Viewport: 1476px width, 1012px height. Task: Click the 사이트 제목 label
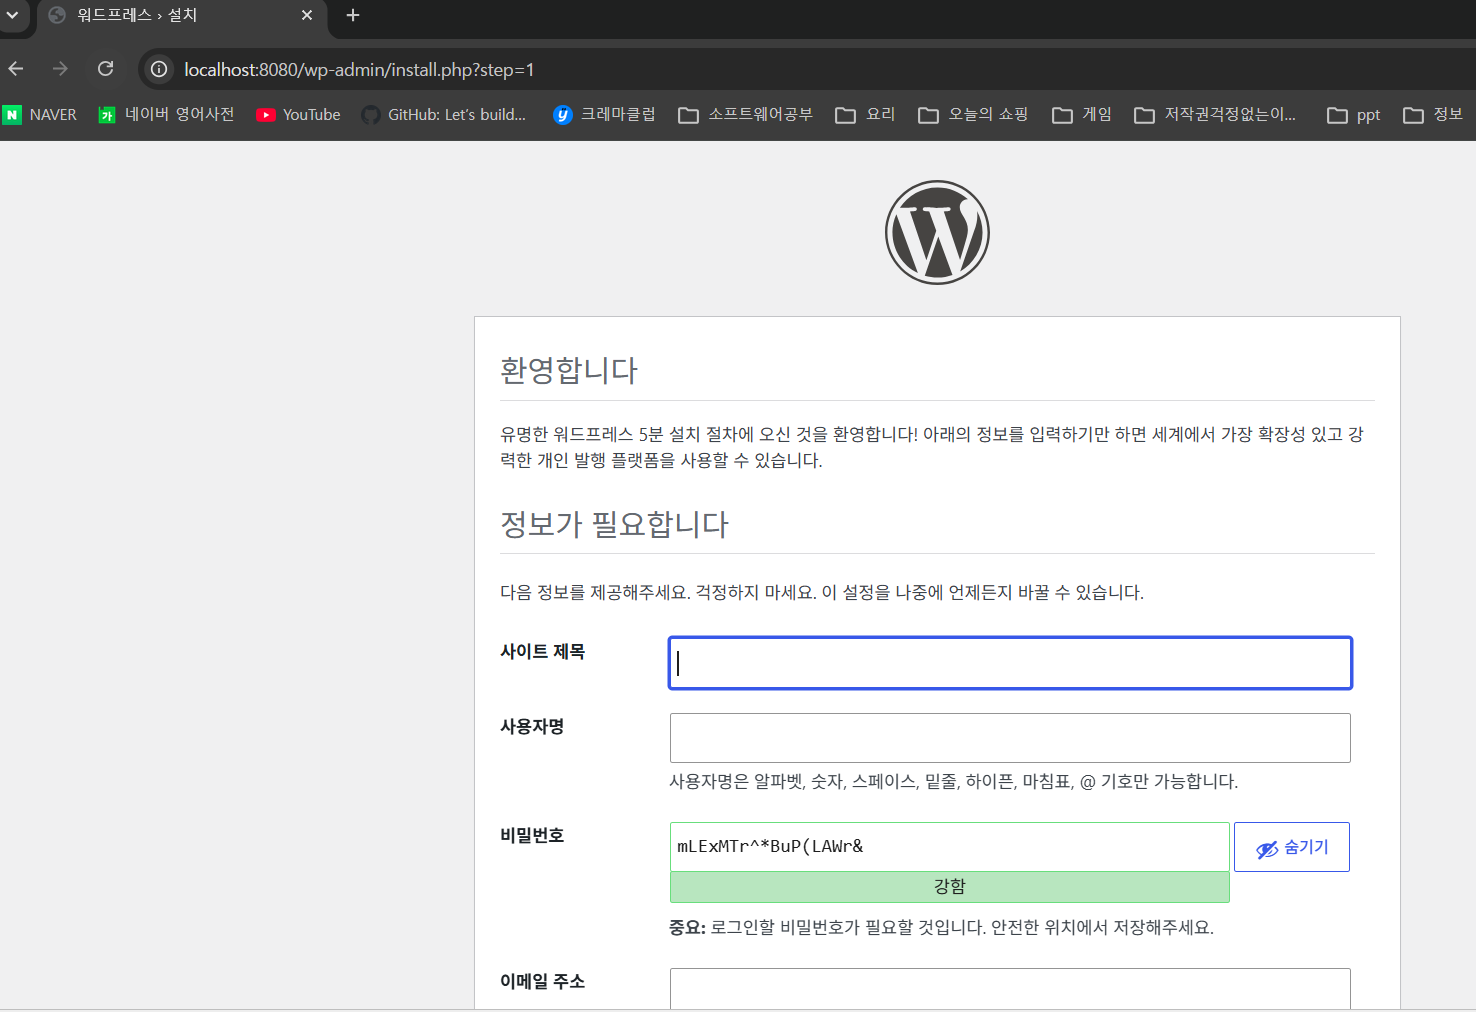[543, 652]
